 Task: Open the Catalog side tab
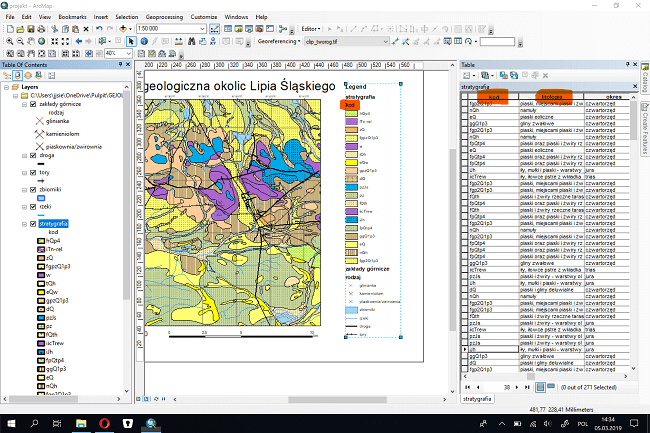pyautogui.click(x=645, y=78)
